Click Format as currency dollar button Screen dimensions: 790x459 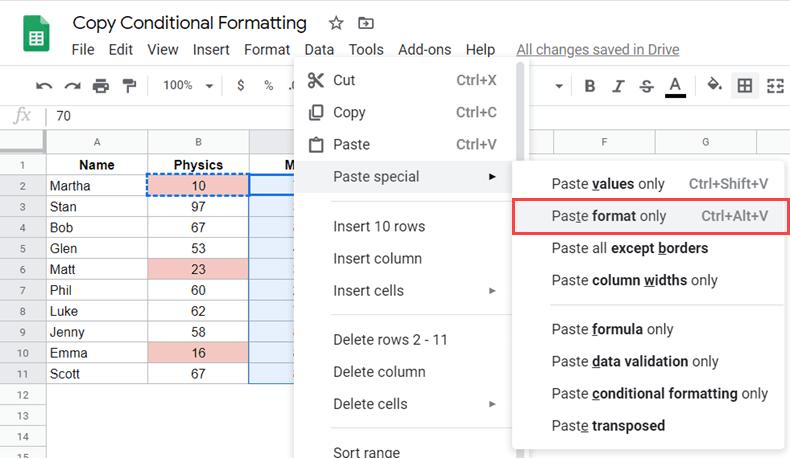coord(240,86)
